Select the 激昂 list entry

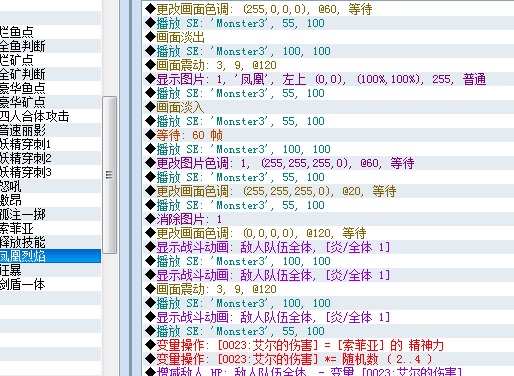tap(50, 200)
